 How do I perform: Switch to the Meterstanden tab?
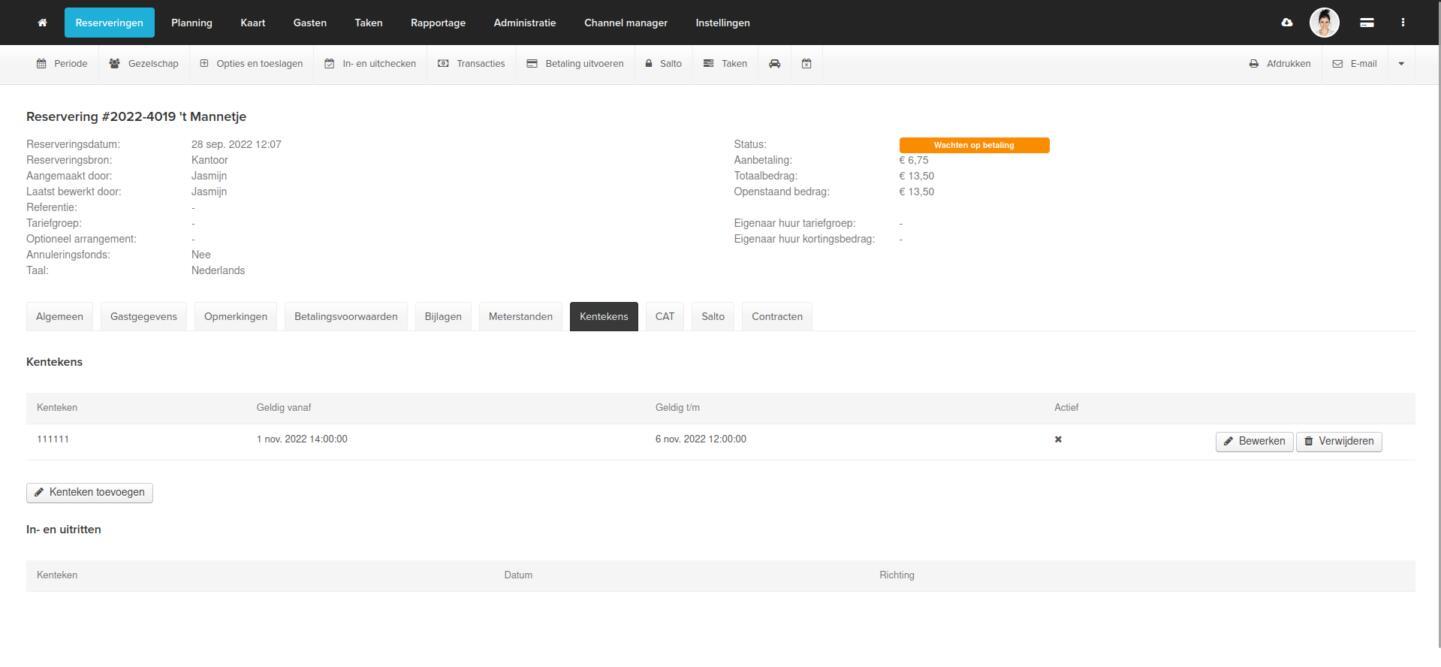click(x=520, y=317)
